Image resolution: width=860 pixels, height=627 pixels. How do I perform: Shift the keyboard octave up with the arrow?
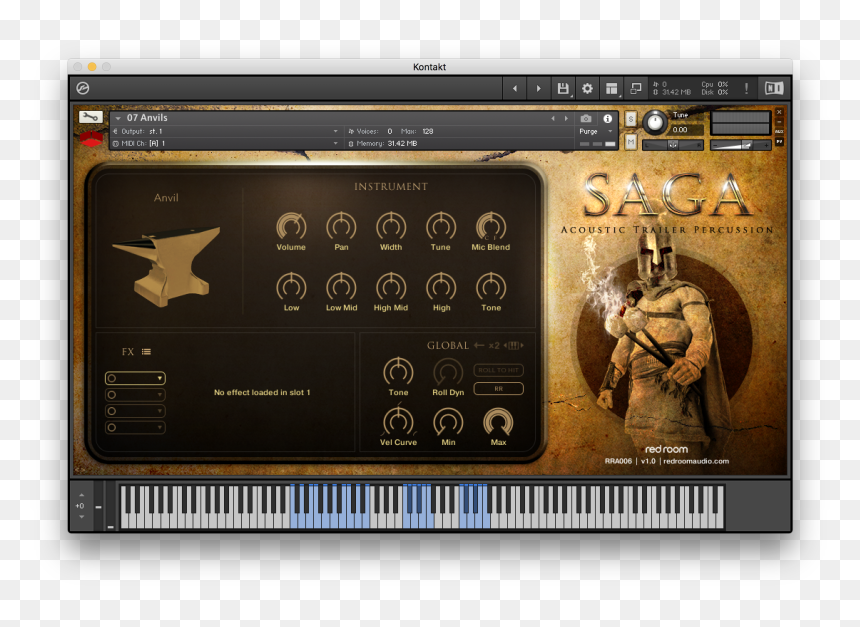coord(81,495)
